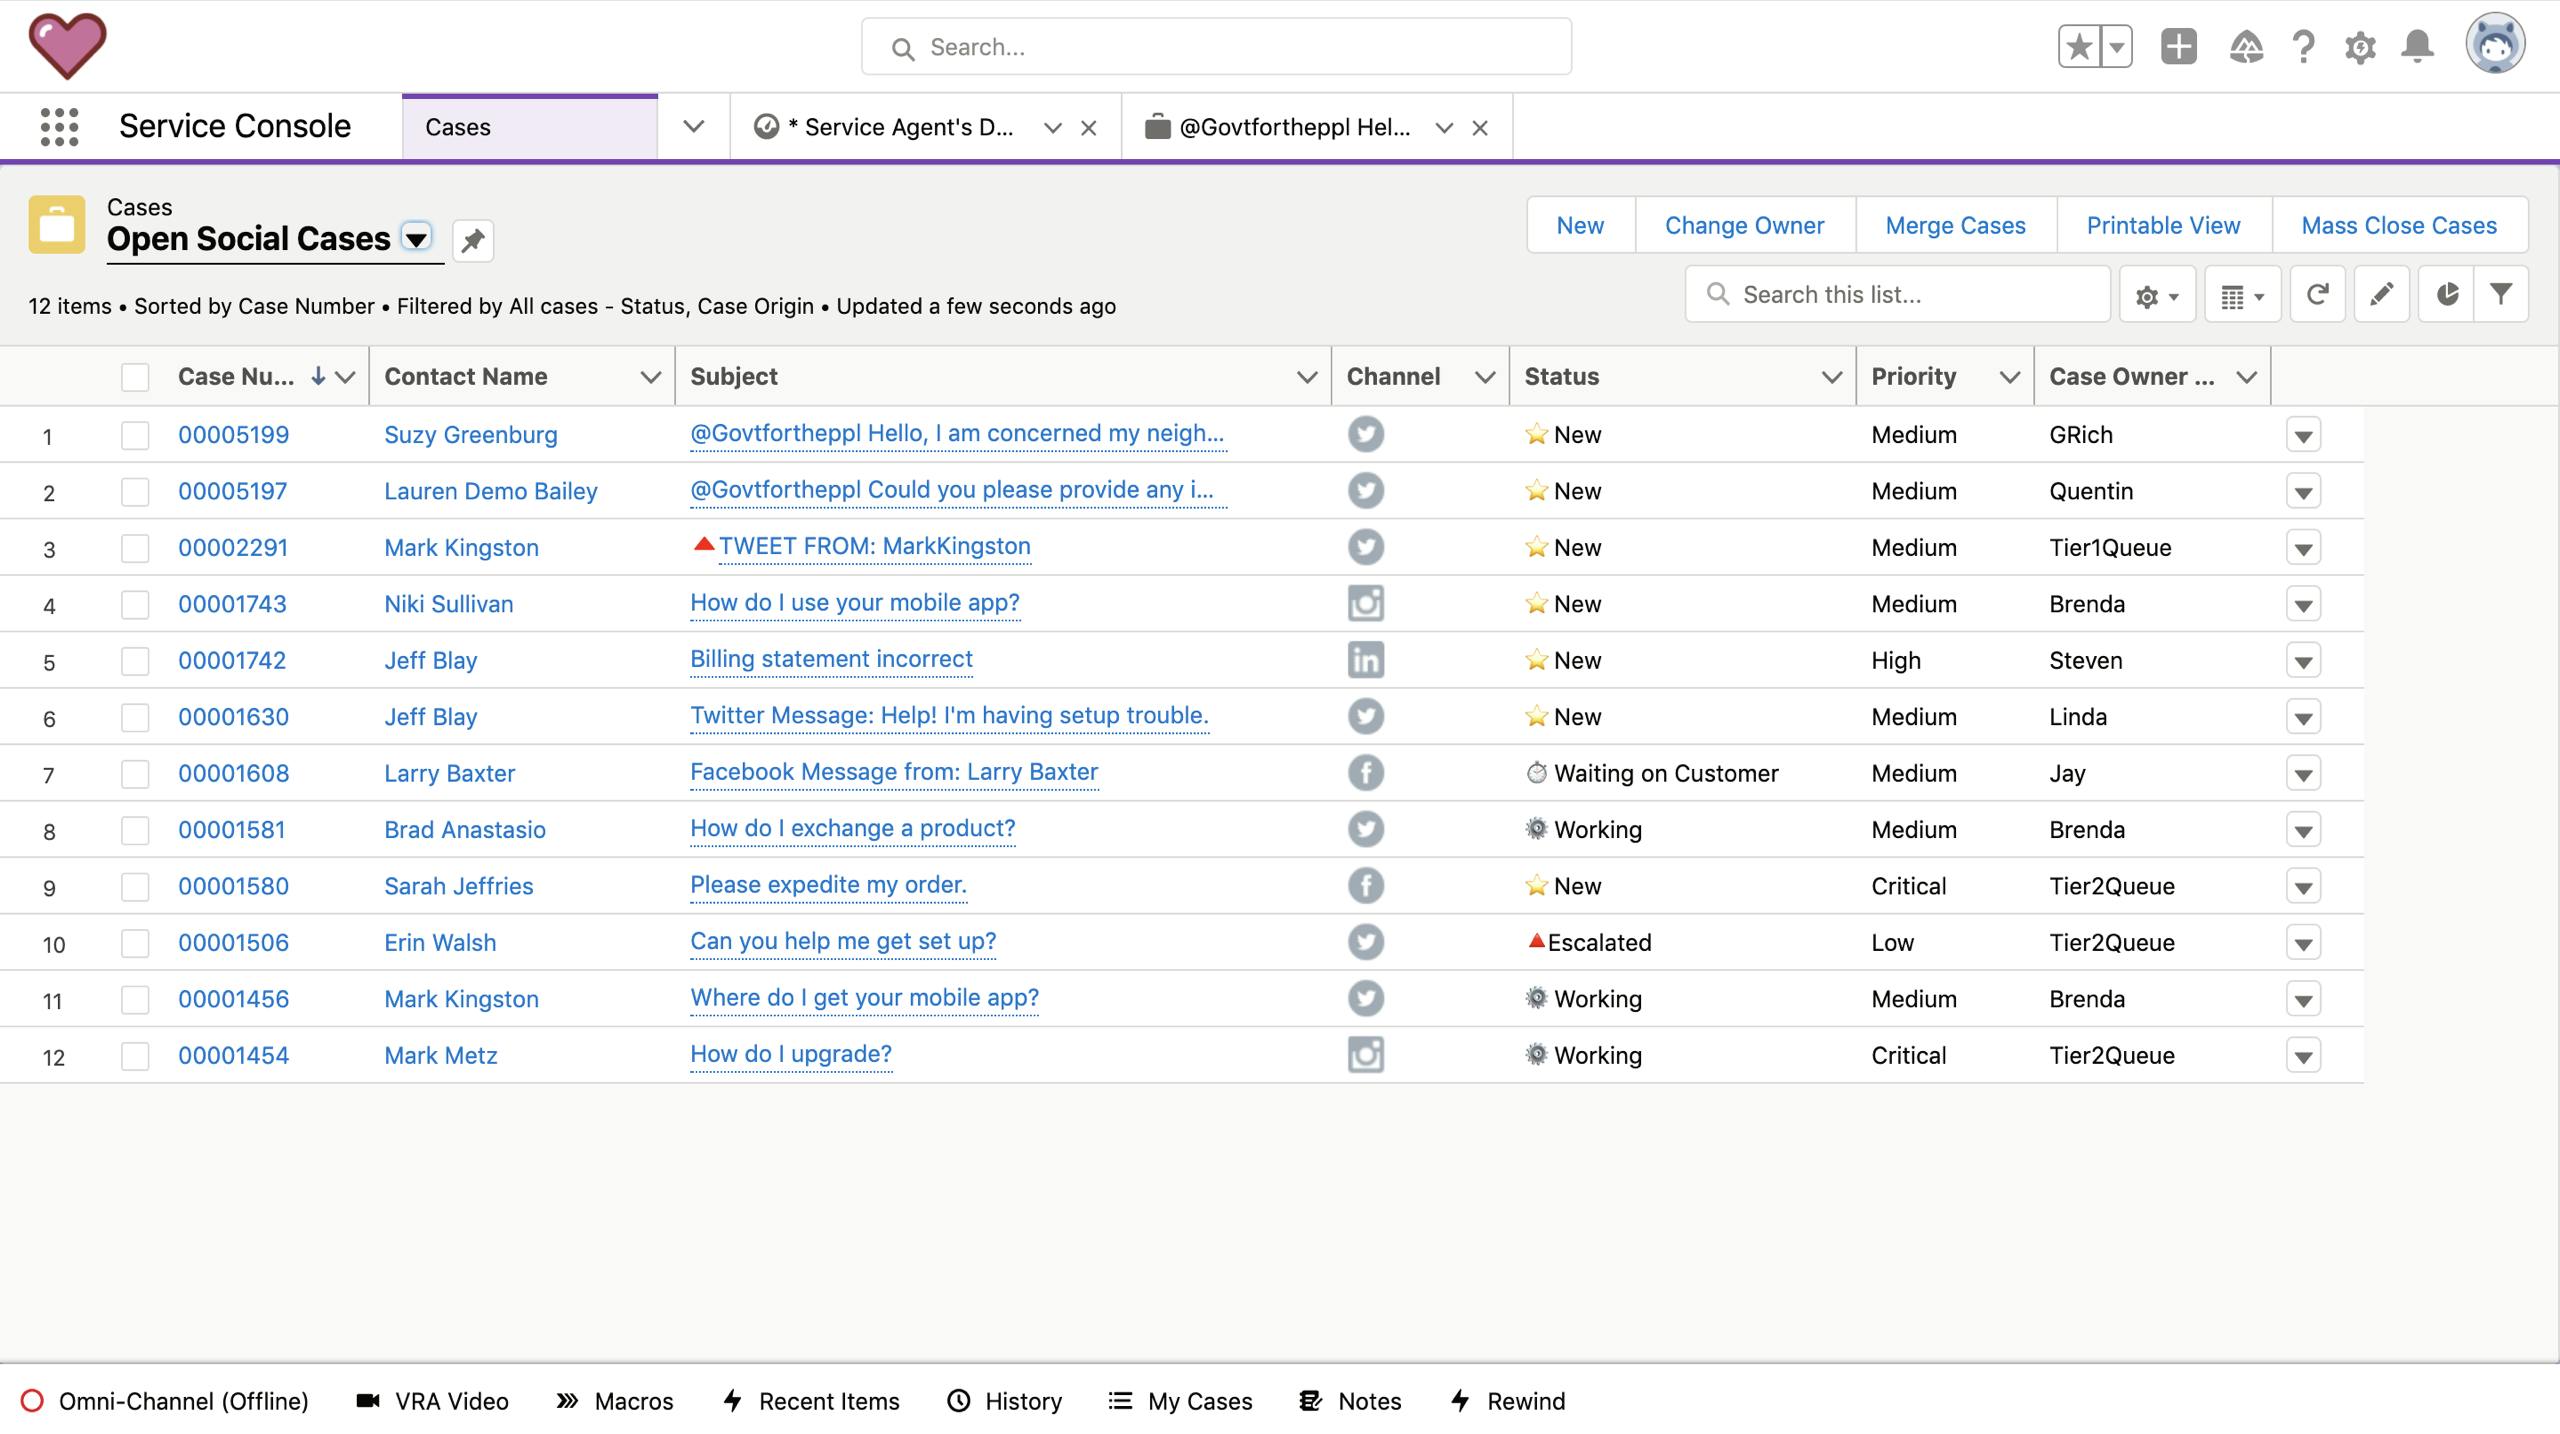Show the list filter panel
The height and width of the screenshot is (1434, 2560).
(x=2501, y=294)
